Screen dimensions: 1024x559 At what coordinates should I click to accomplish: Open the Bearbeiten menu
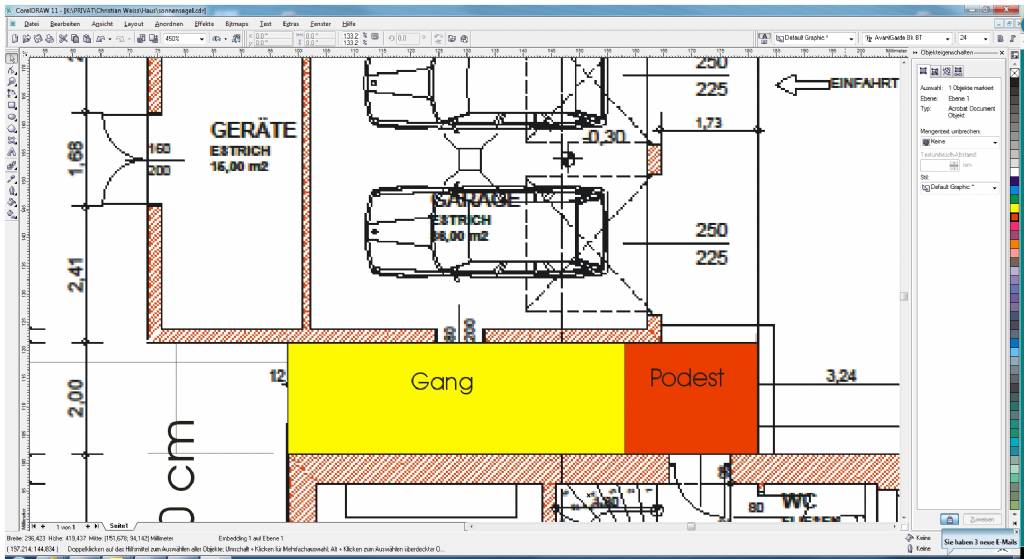[66, 22]
